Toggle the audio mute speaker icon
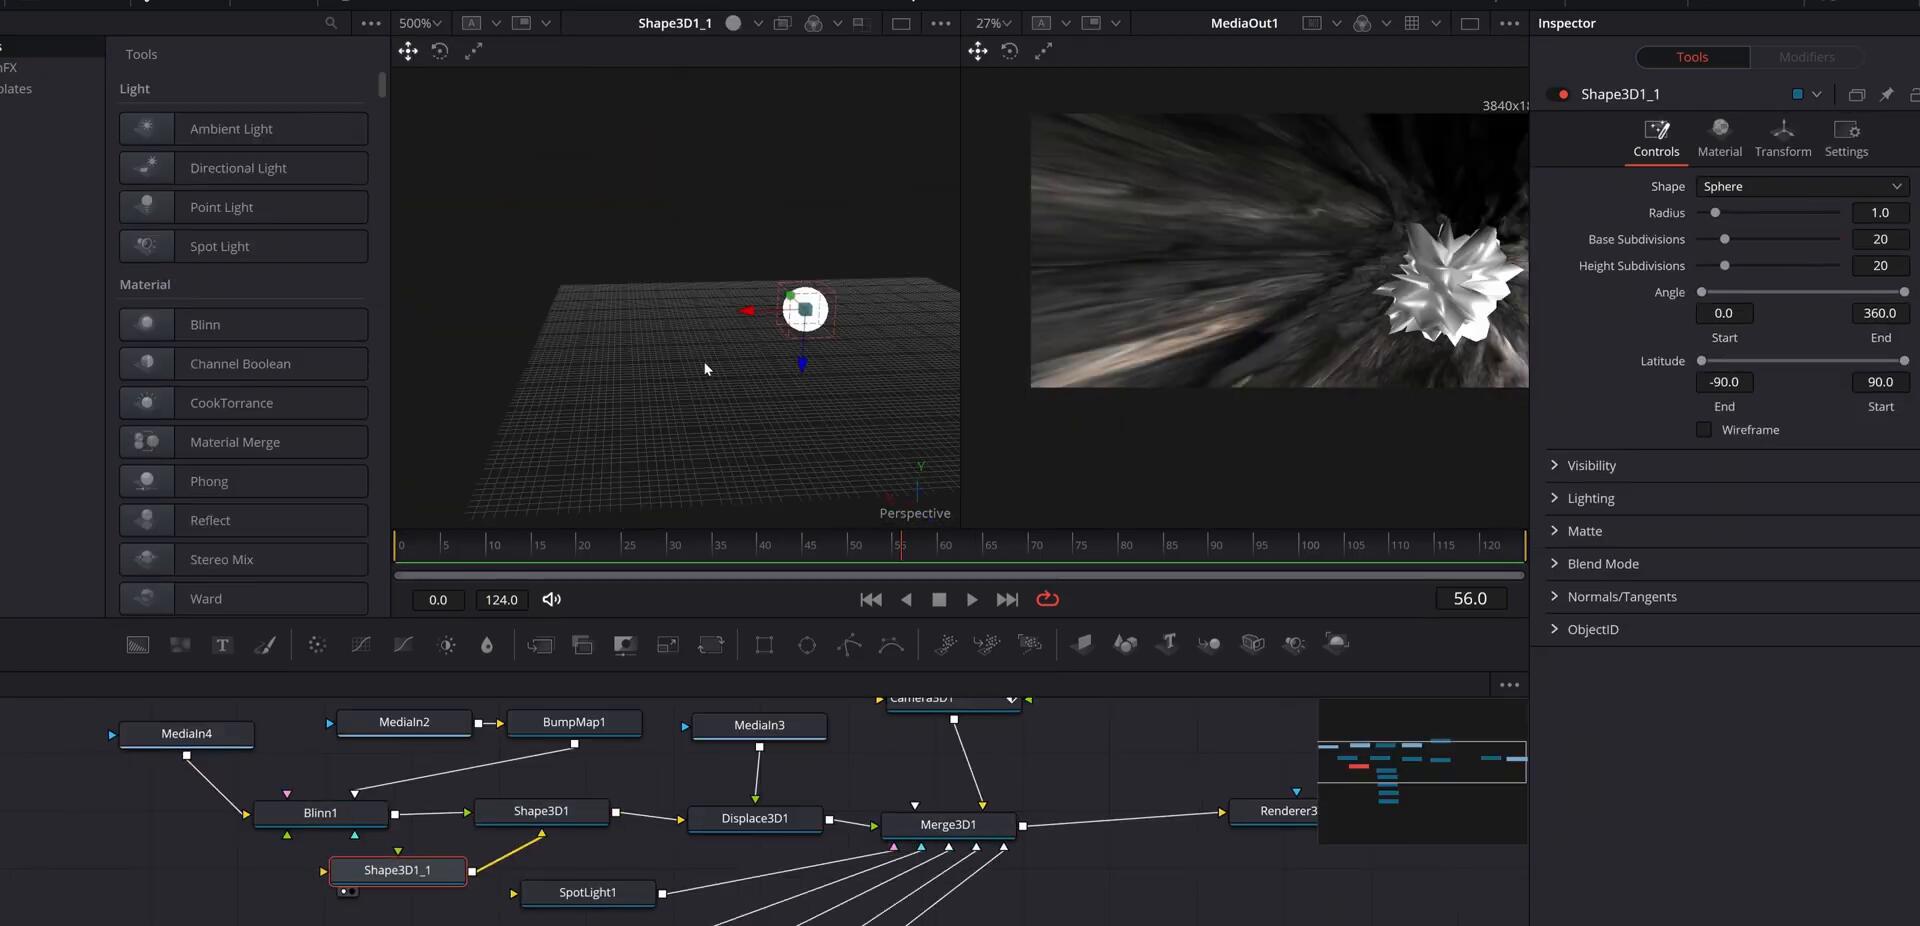Screen dimensions: 1920x926 click(551, 599)
